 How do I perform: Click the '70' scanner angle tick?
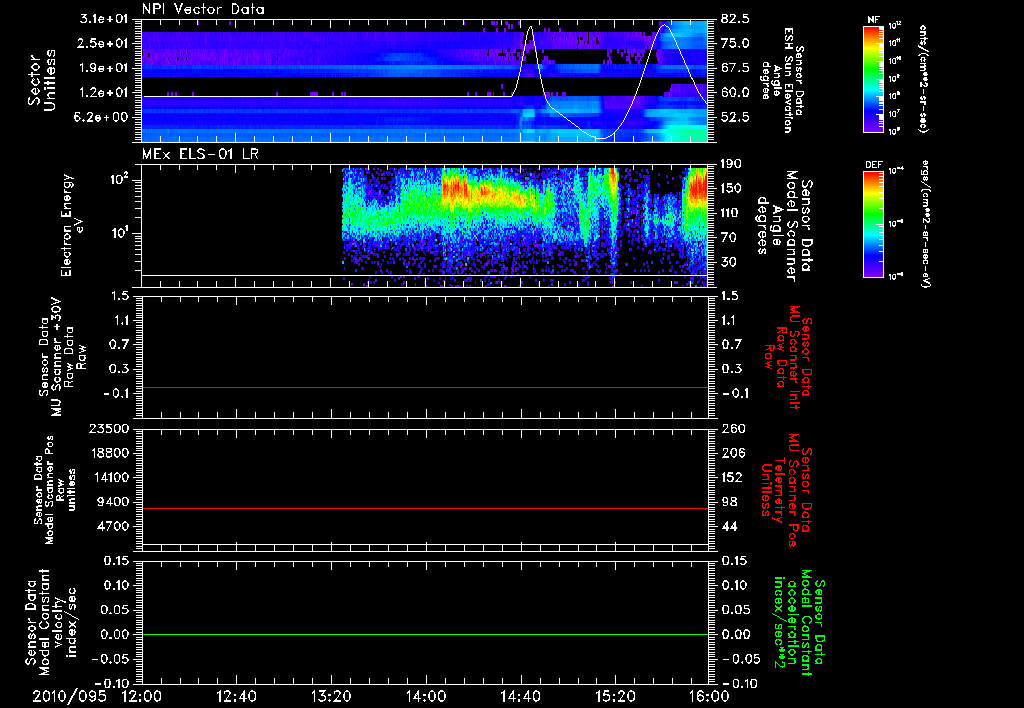[728, 238]
